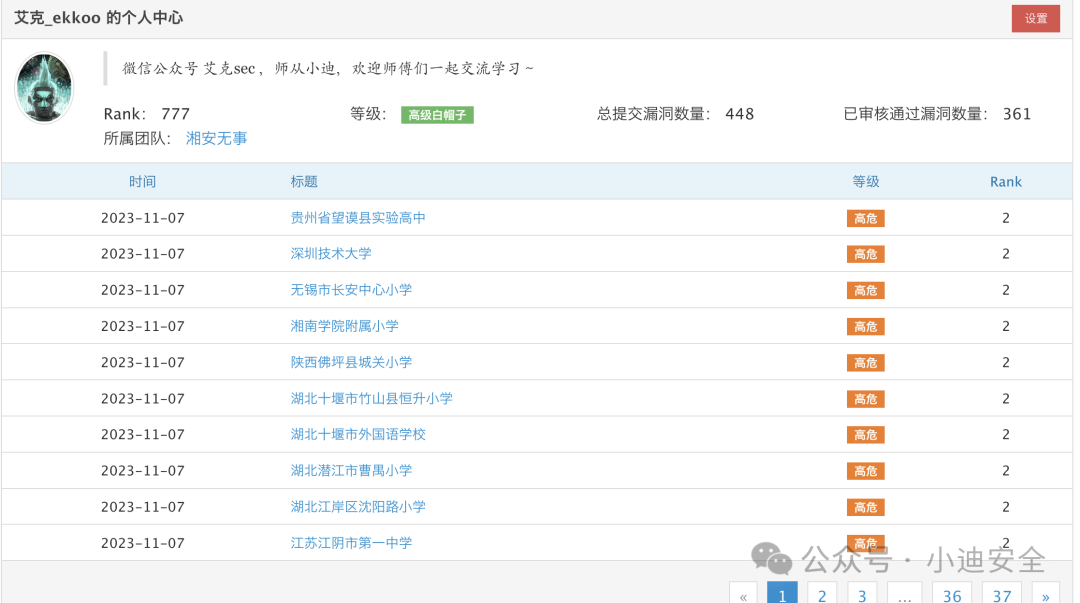Open the 湖北十堰市竹山县恒升小学 entry
Screen dimensions: 1080x603
(x=371, y=398)
